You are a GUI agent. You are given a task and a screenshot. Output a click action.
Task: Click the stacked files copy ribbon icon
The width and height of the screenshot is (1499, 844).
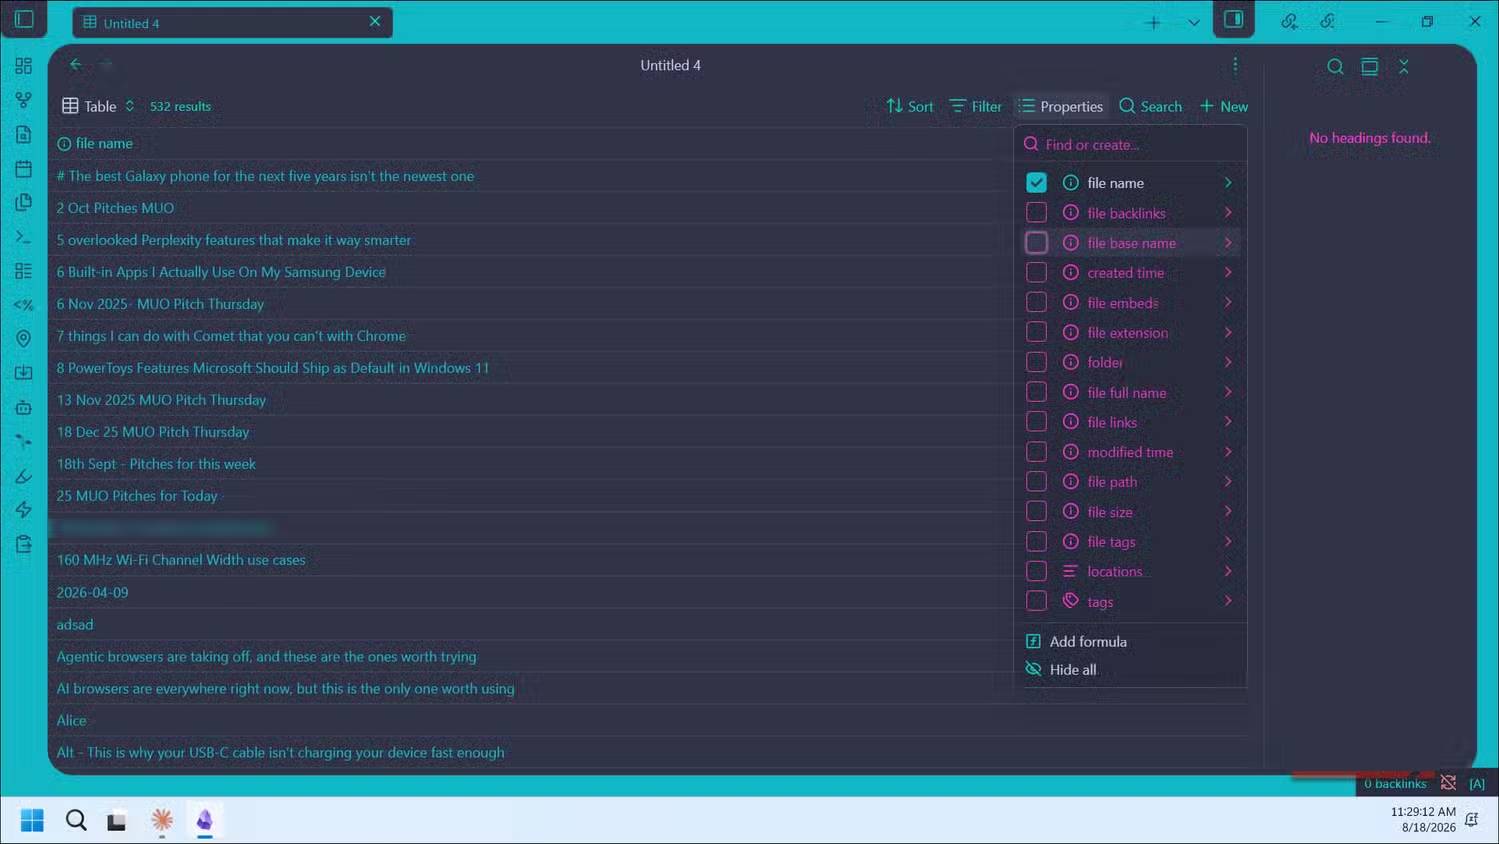coord(24,202)
